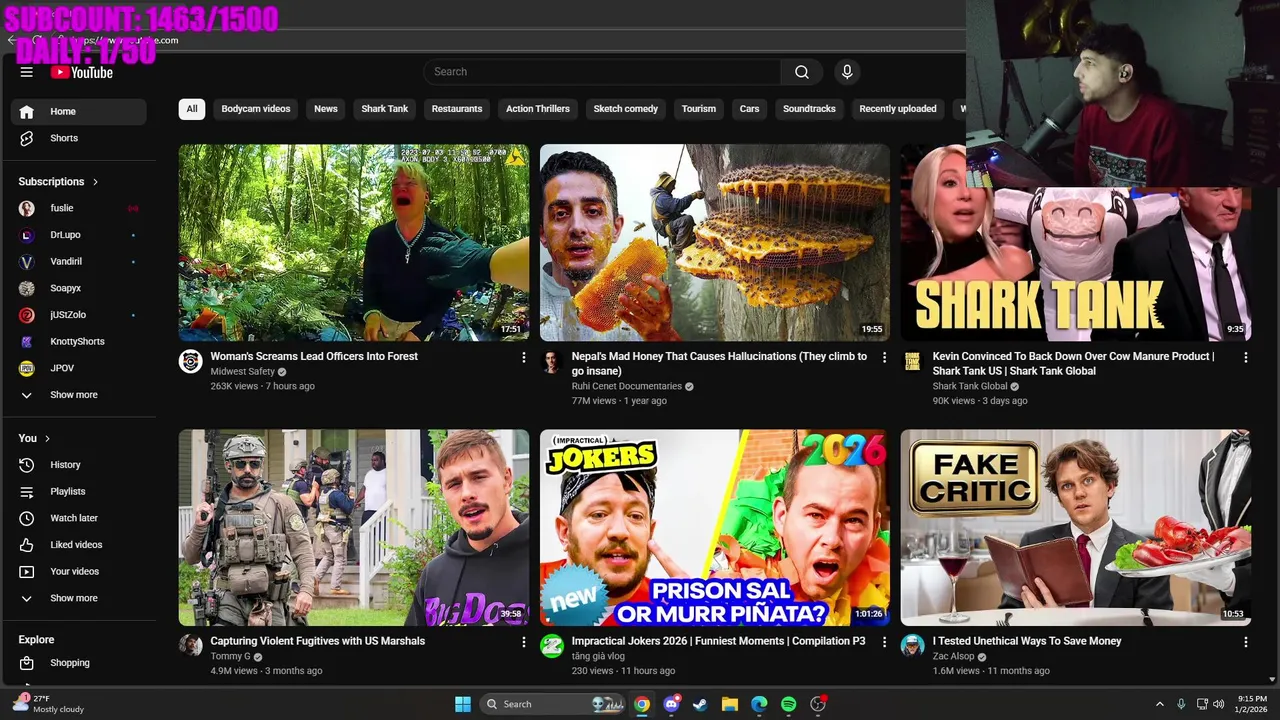Open Your videos
This screenshot has height=720, width=1280.
[x=79, y=571]
